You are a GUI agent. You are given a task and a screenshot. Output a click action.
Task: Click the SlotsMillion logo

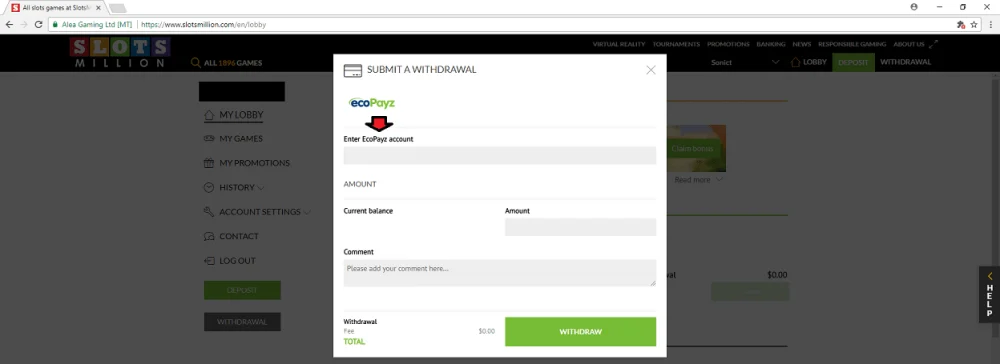[120, 53]
